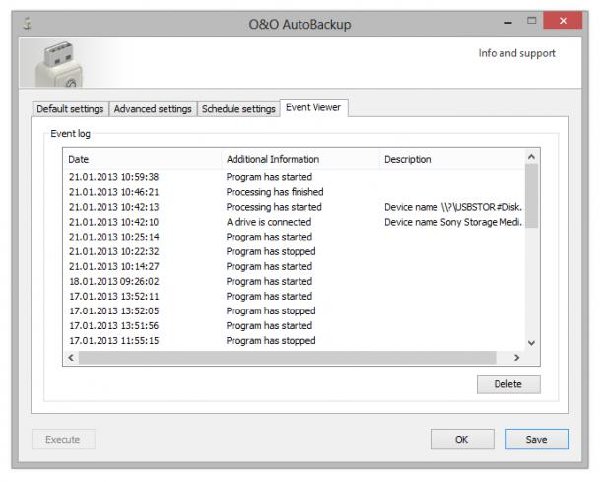Sort the event log by Date column

point(142,159)
